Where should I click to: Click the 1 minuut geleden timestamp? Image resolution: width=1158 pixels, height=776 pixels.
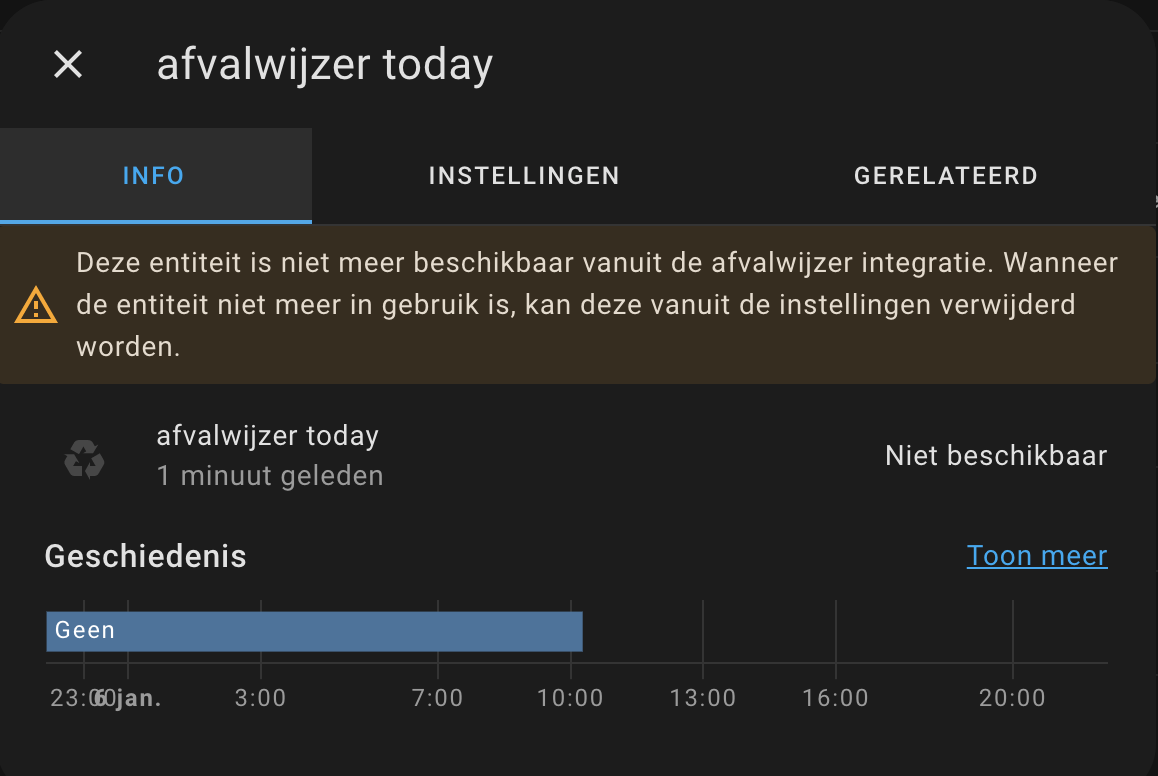[270, 476]
